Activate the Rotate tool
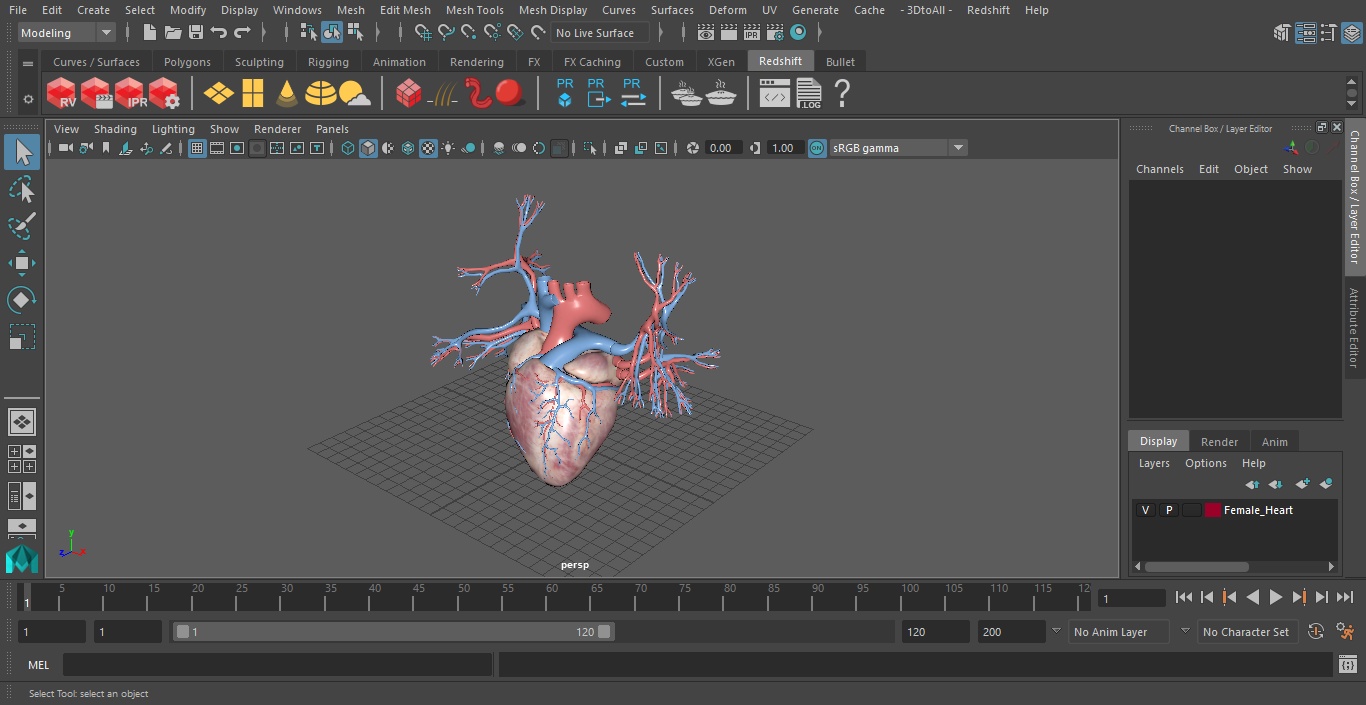The image size is (1366, 705). pyautogui.click(x=21, y=300)
